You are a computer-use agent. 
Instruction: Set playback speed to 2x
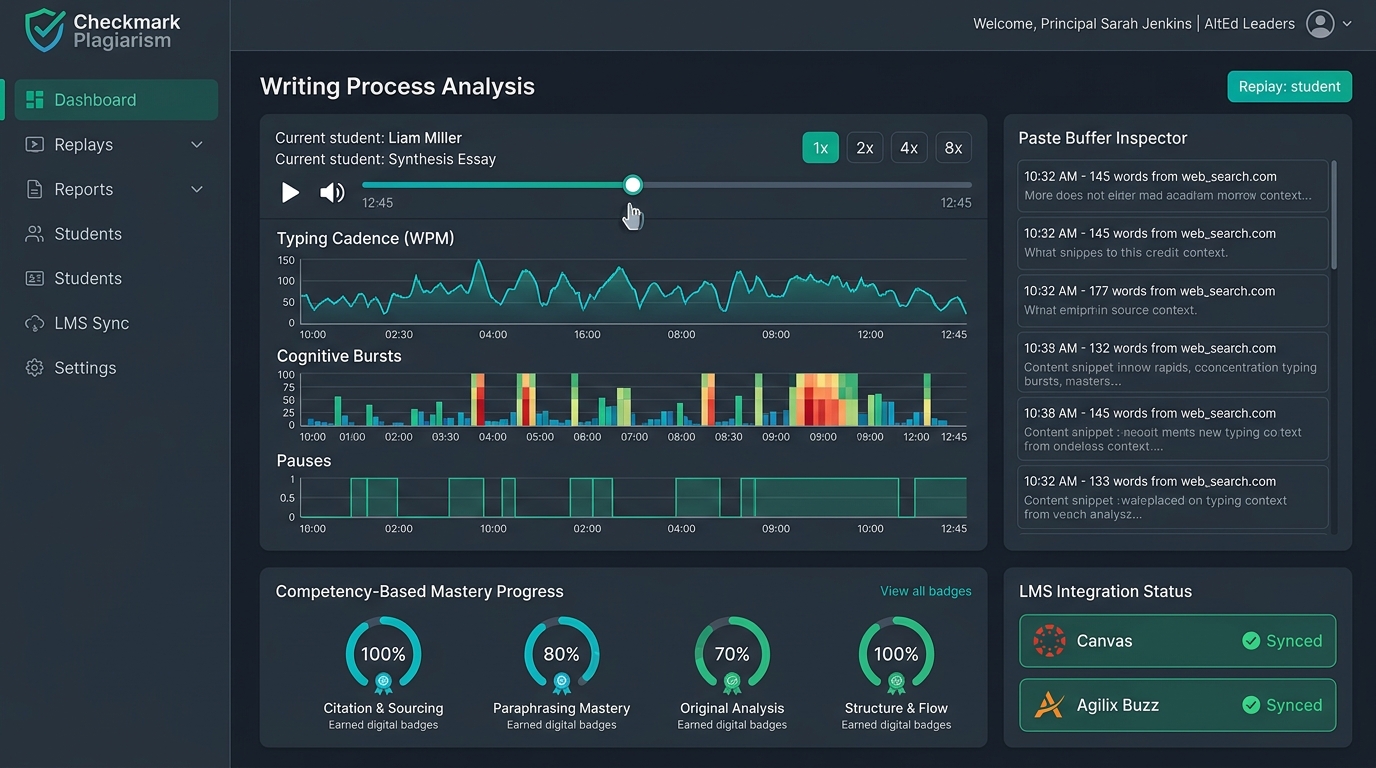click(865, 148)
